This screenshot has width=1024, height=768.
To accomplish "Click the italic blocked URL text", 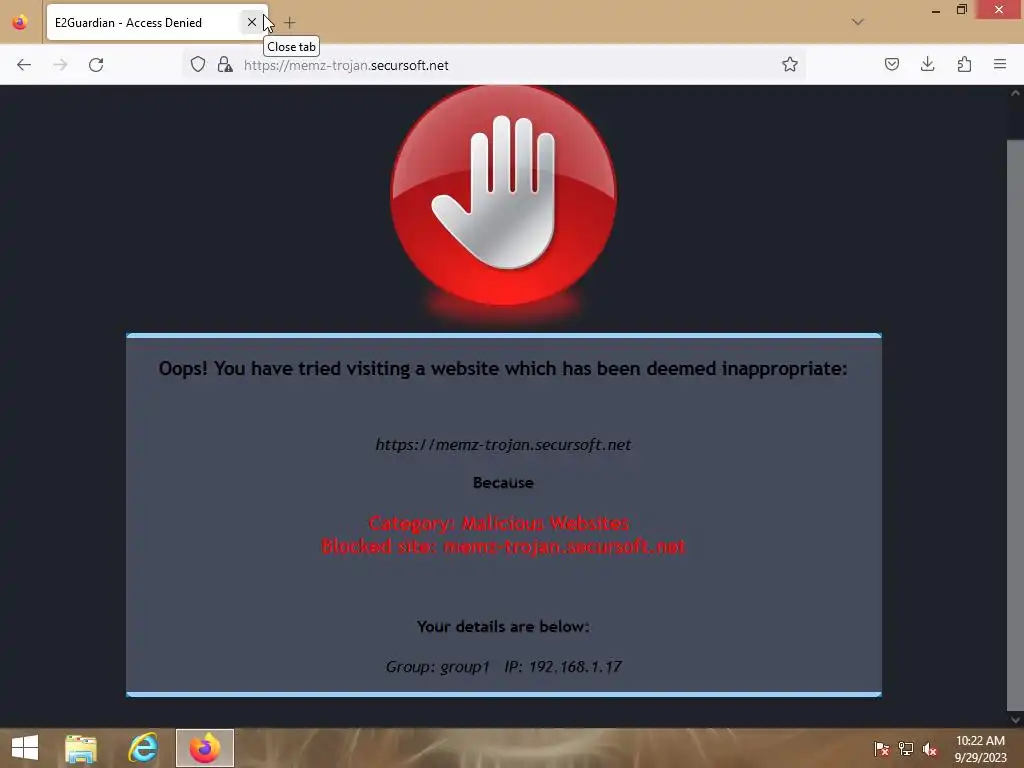I will (503, 445).
